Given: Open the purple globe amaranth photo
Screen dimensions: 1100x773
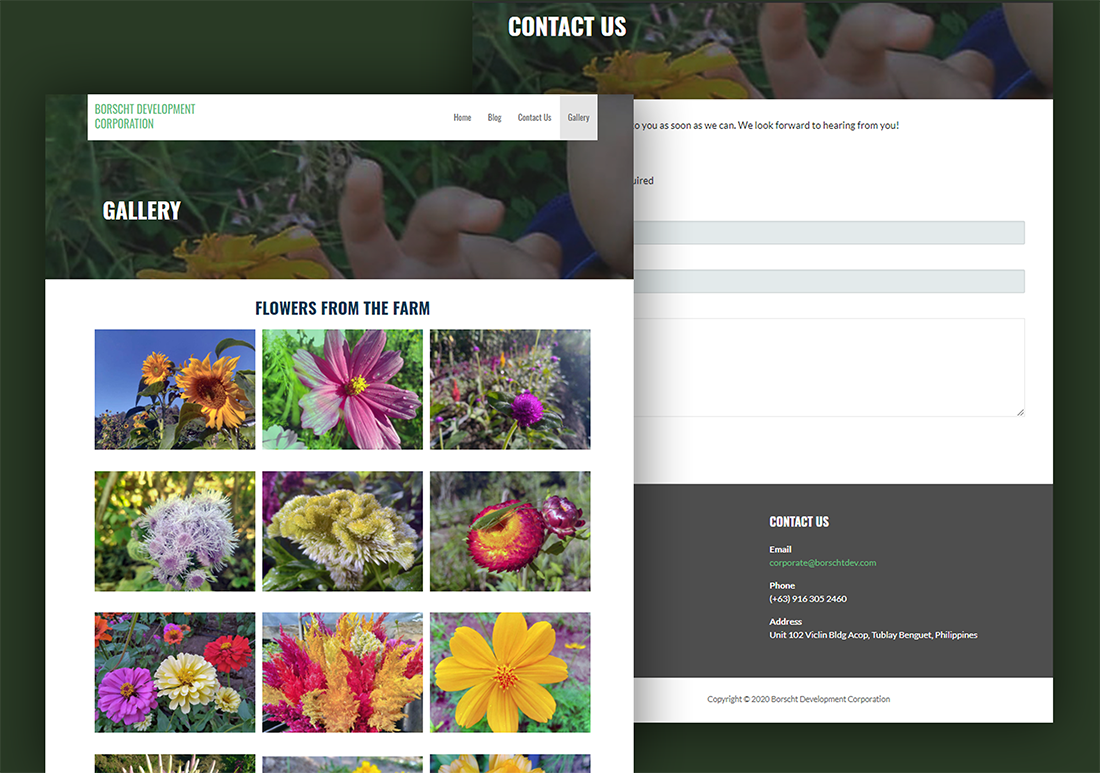Looking at the screenshot, I should 510,389.
